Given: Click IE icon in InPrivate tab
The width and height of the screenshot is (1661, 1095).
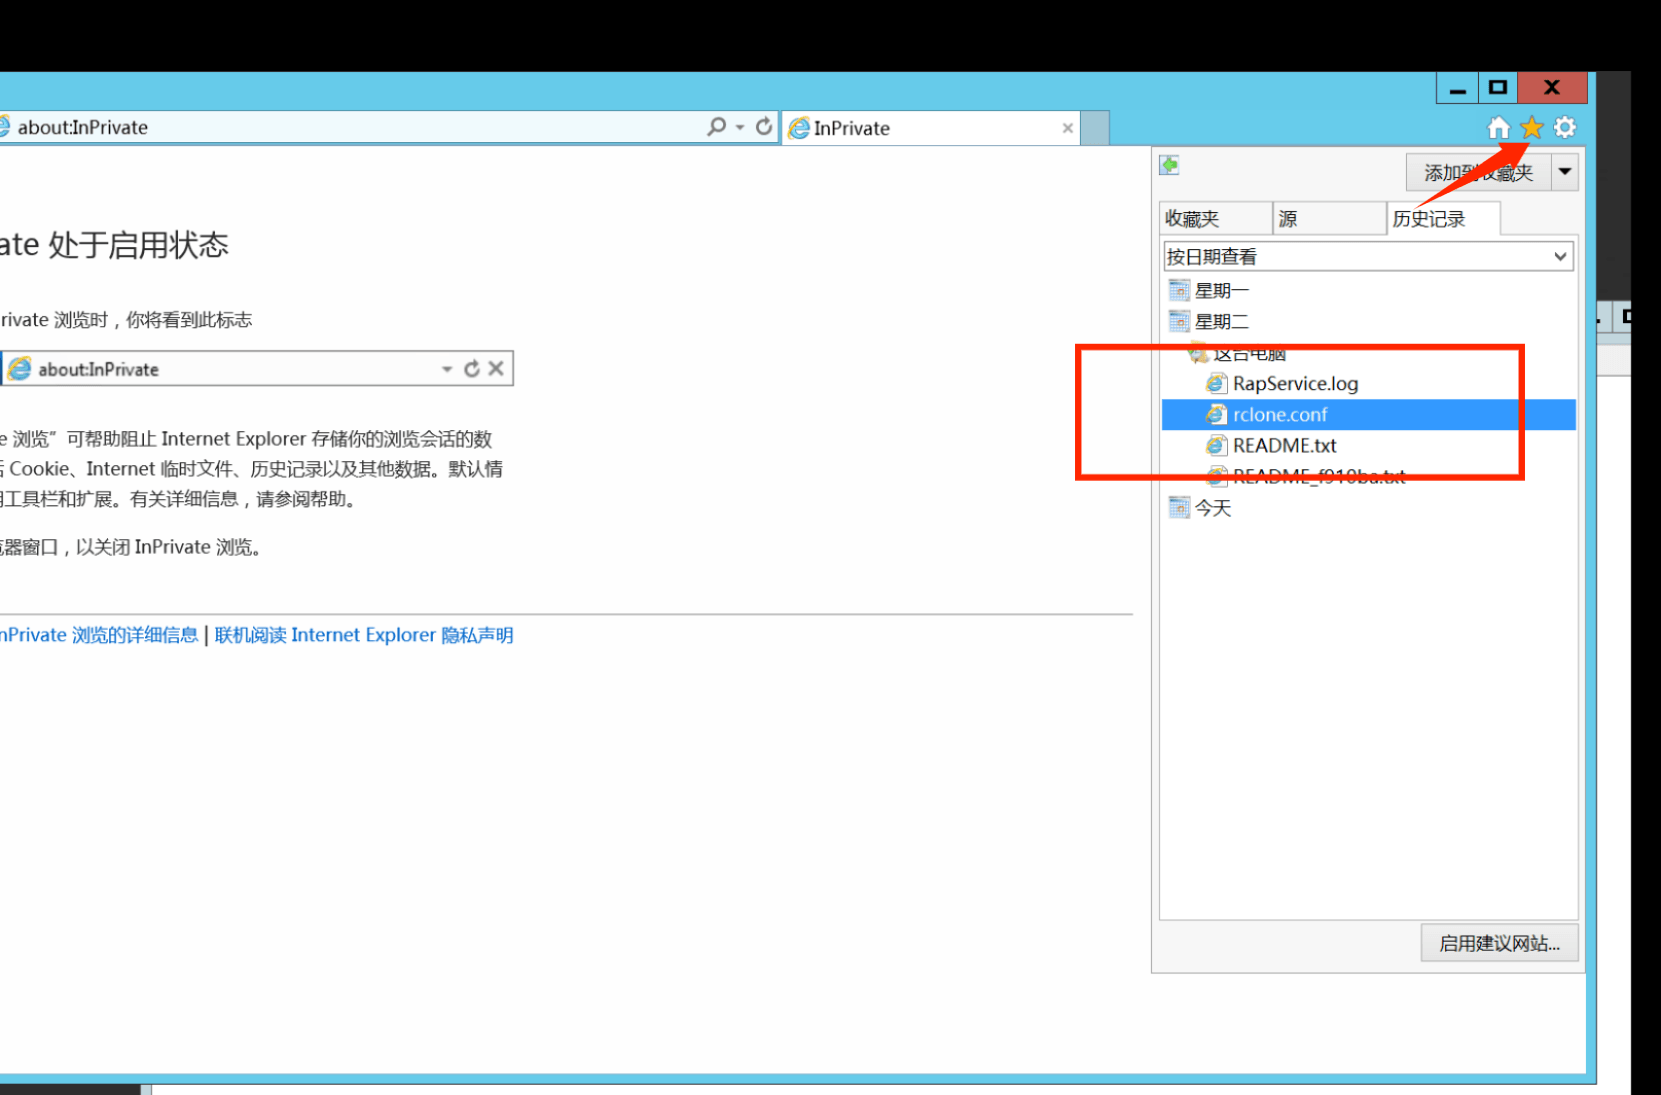Looking at the screenshot, I should coord(799,128).
